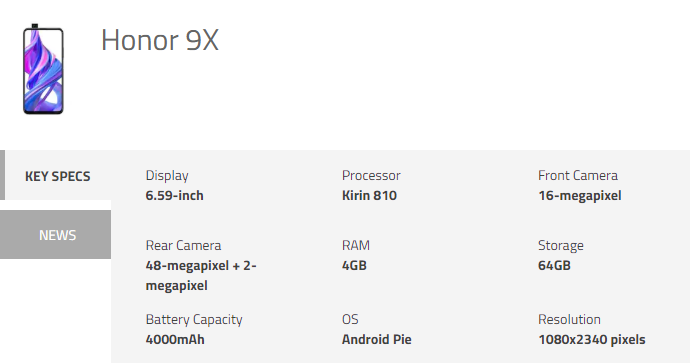The height and width of the screenshot is (363, 690).
Task: Select the 4GB RAM value
Action: [354, 265]
